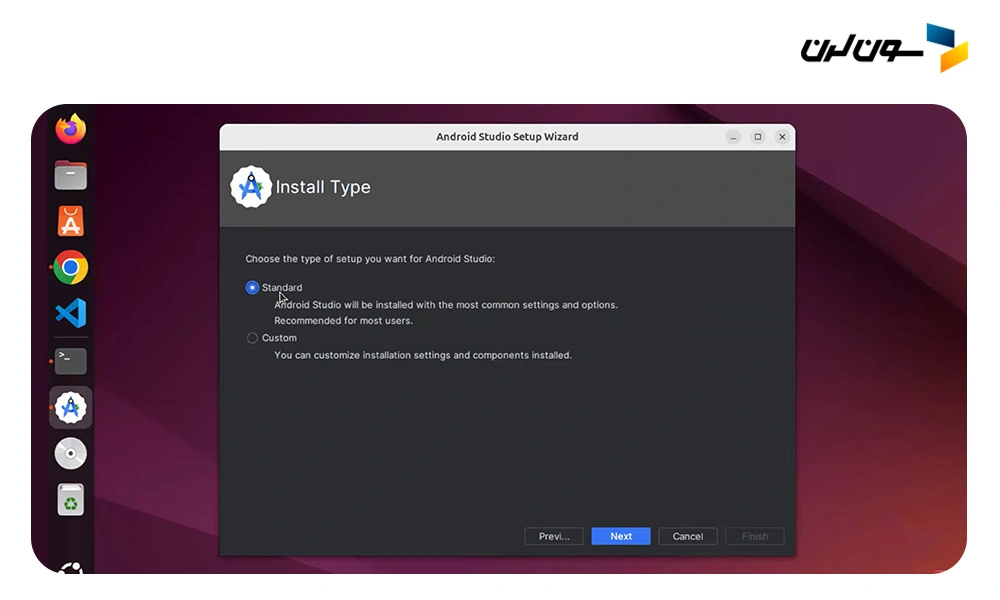Close the Android Studio Setup Wizard

click(x=781, y=137)
